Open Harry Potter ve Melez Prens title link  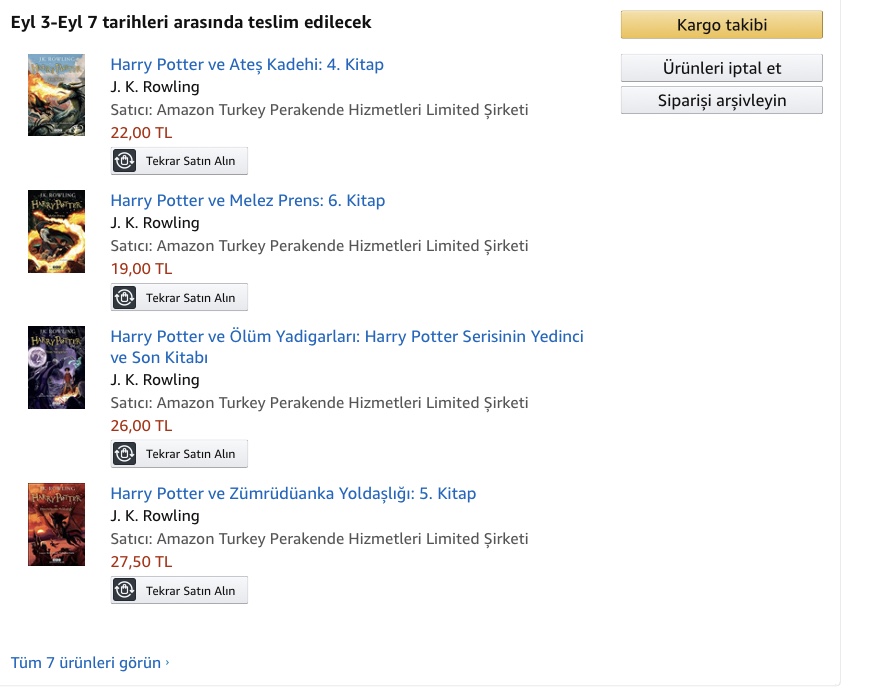pyautogui.click(x=247, y=201)
